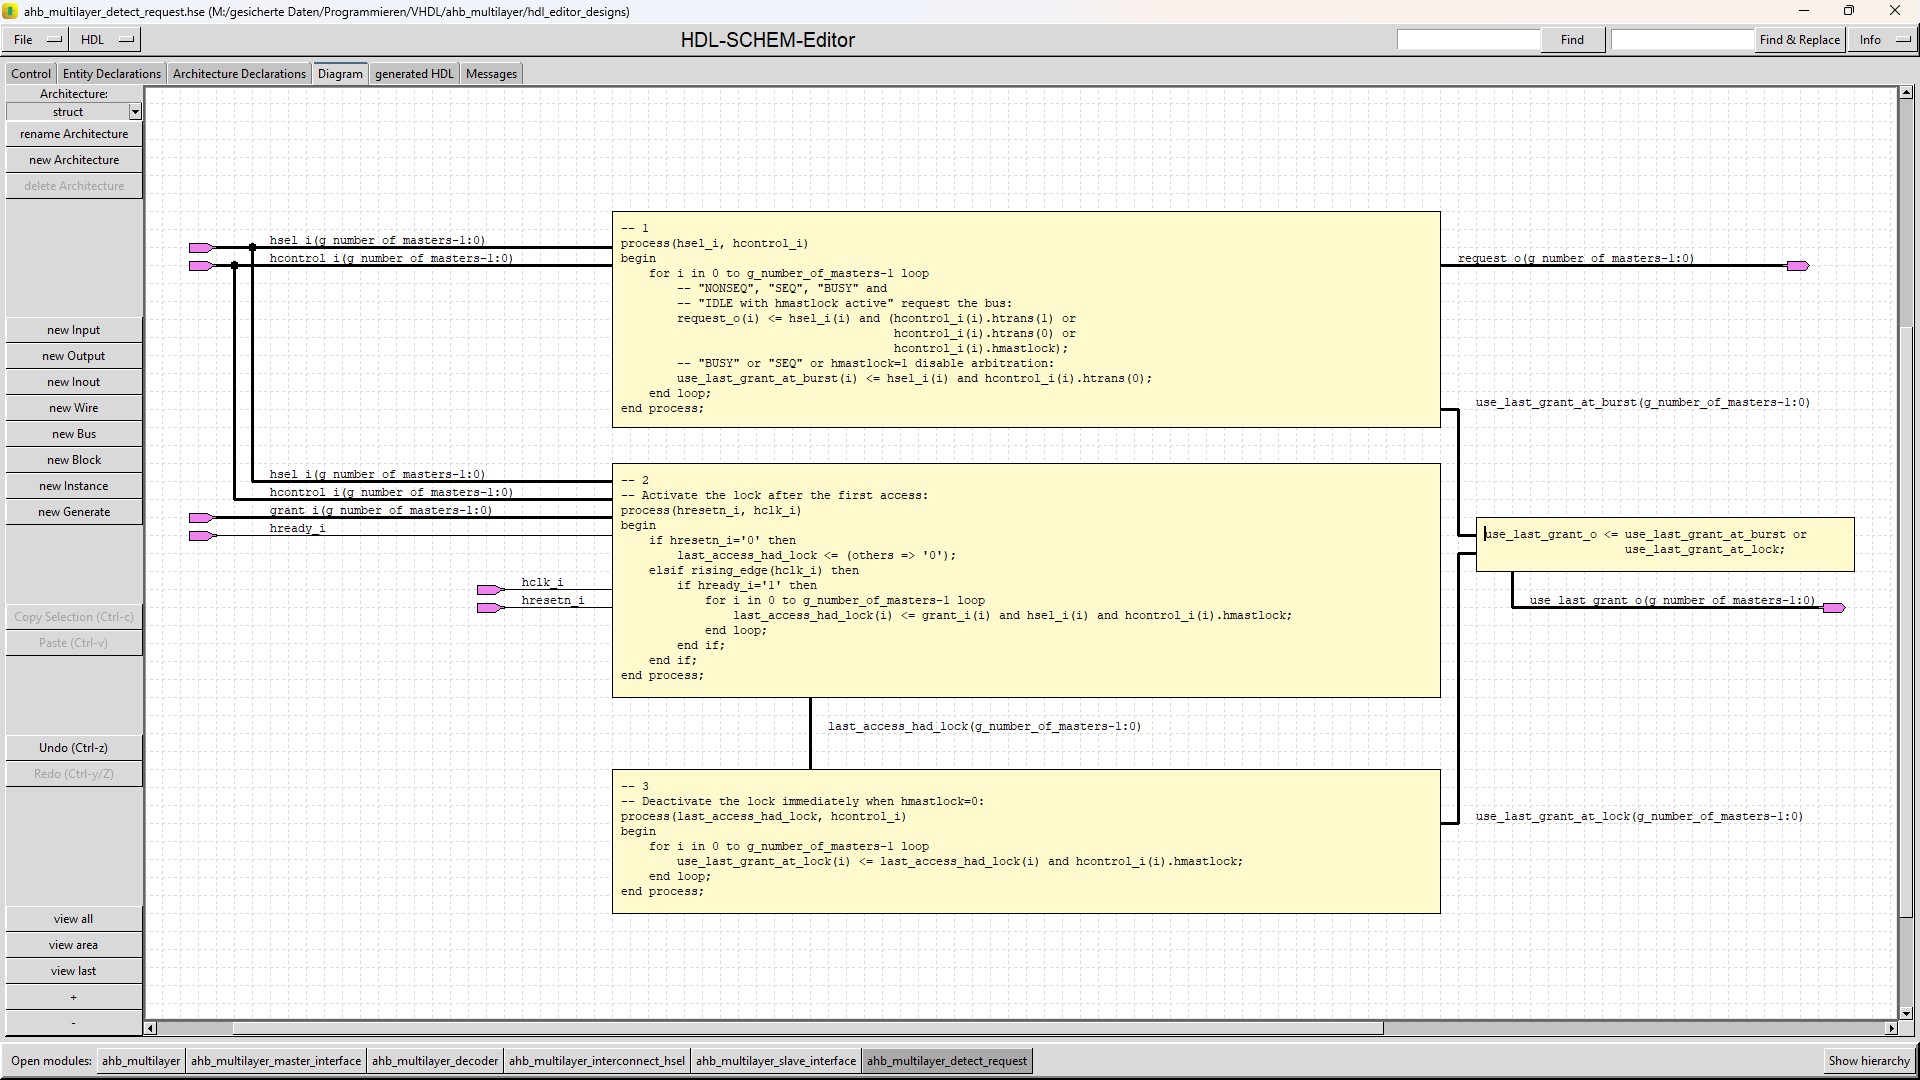Screen dimensions: 1920x1080
Task: Switch to ahb_multilayer_decoder open module
Action: coord(434,1061)
